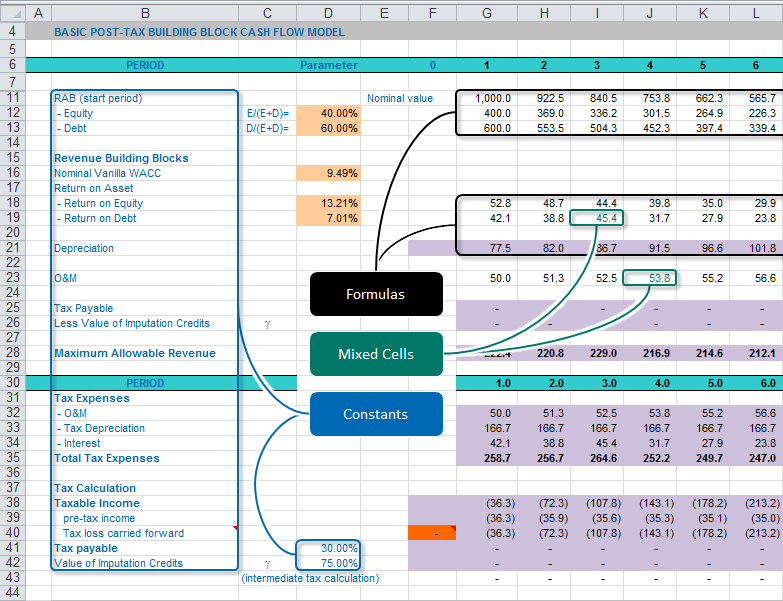Select the 565.7 RAB value in period 6

tap(756, 98)
